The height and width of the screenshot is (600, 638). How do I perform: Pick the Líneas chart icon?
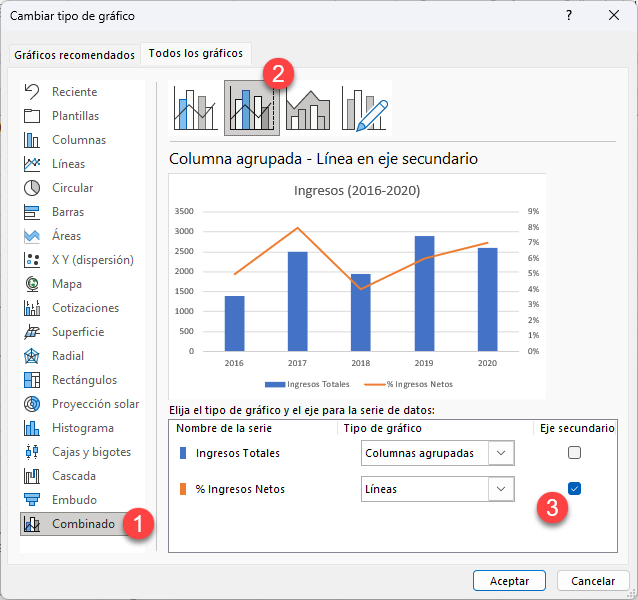pyautogui.click(x=32, y=164)
